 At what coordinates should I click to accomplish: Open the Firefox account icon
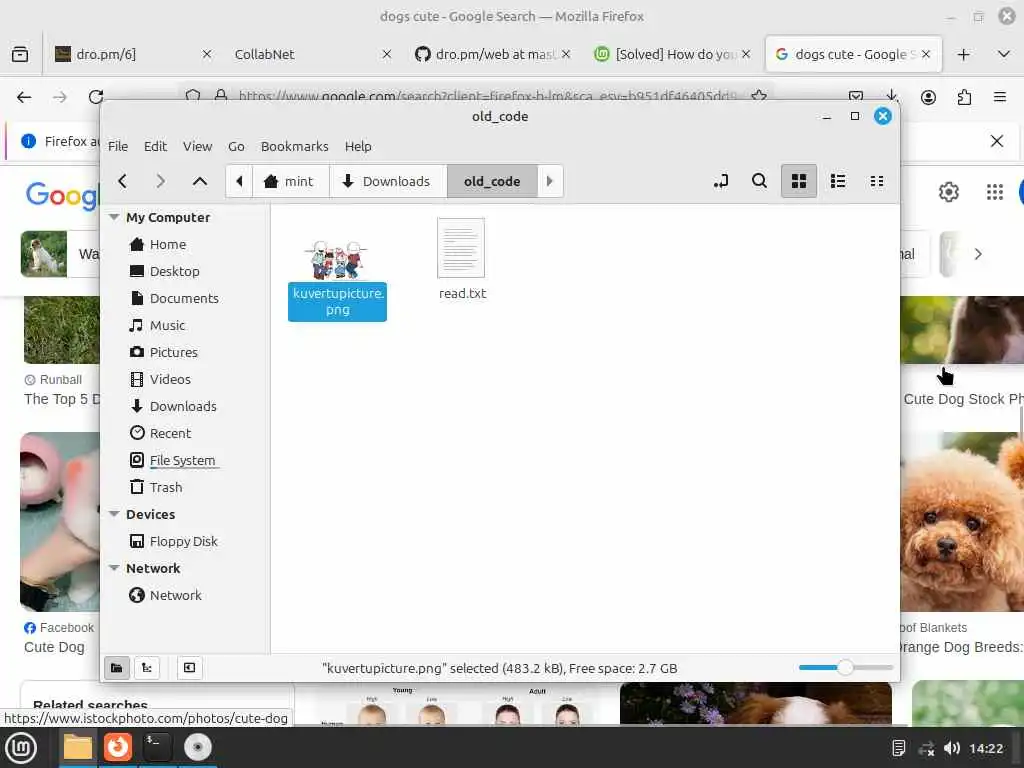pos(928,97)
